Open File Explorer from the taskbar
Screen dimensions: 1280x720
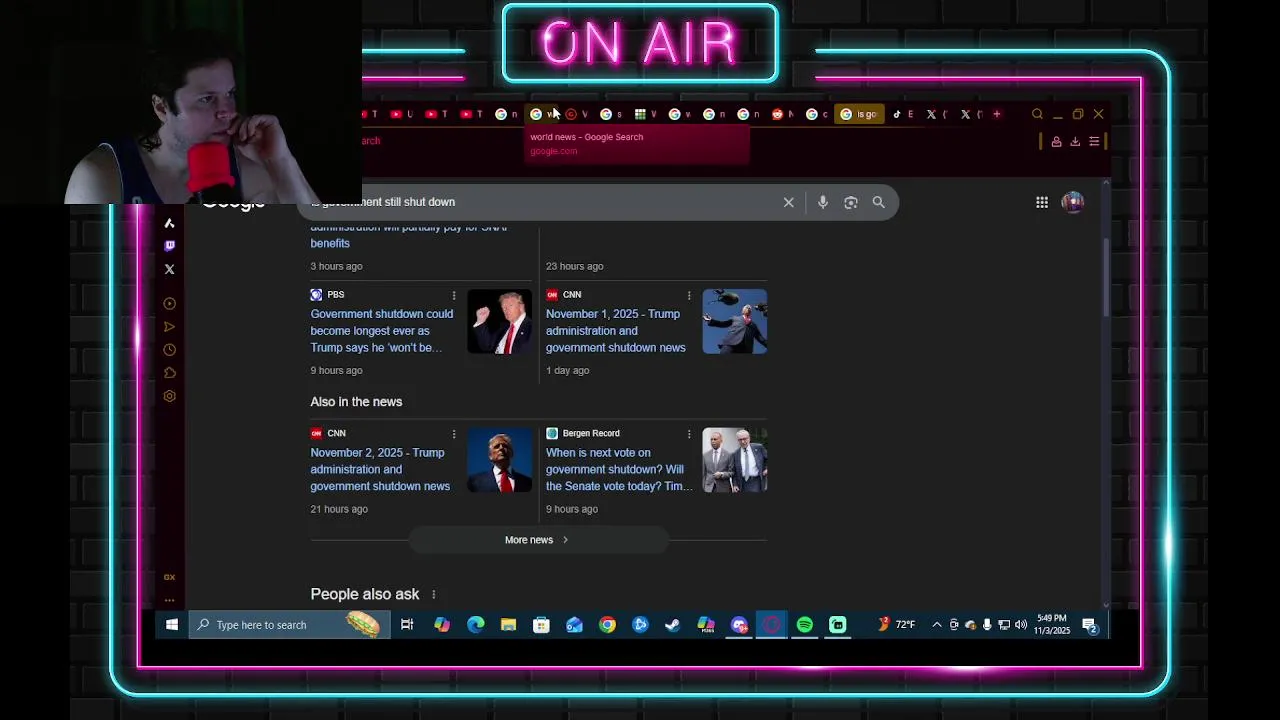[508, 625]
